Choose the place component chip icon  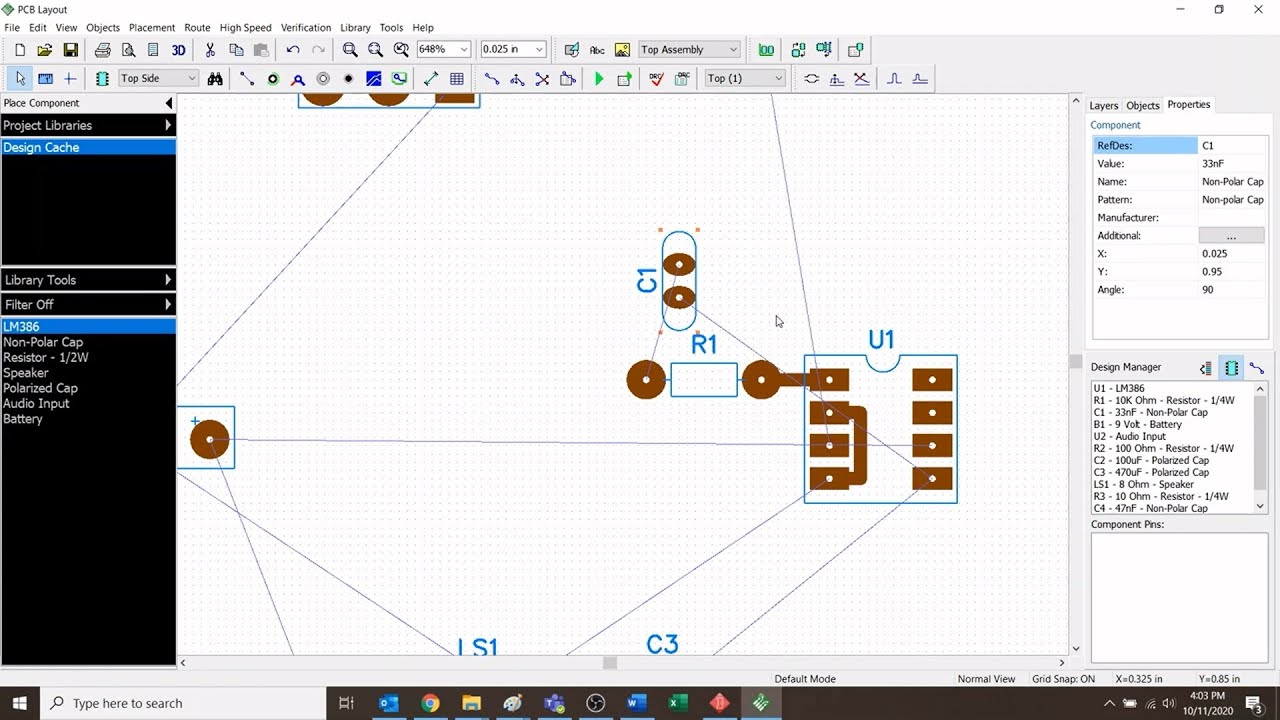(102, 78)
